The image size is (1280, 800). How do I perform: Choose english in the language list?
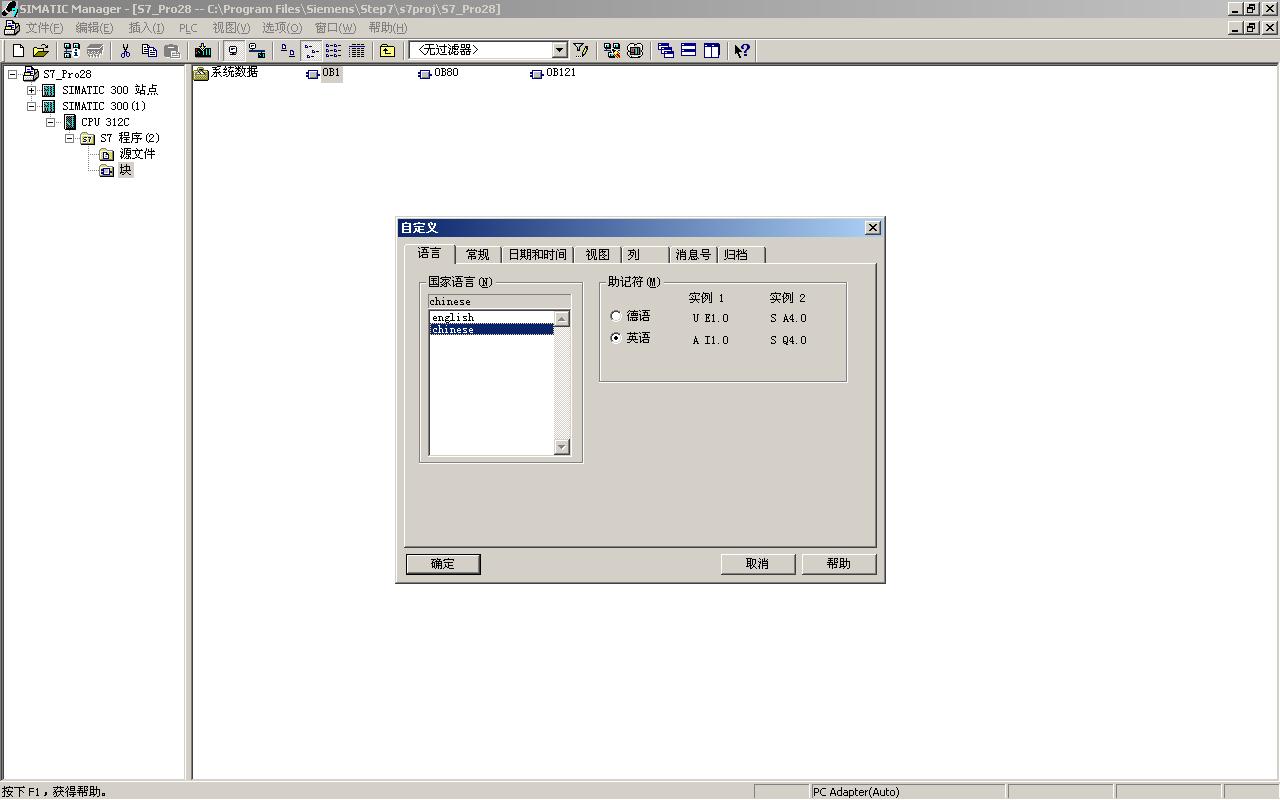491,318
